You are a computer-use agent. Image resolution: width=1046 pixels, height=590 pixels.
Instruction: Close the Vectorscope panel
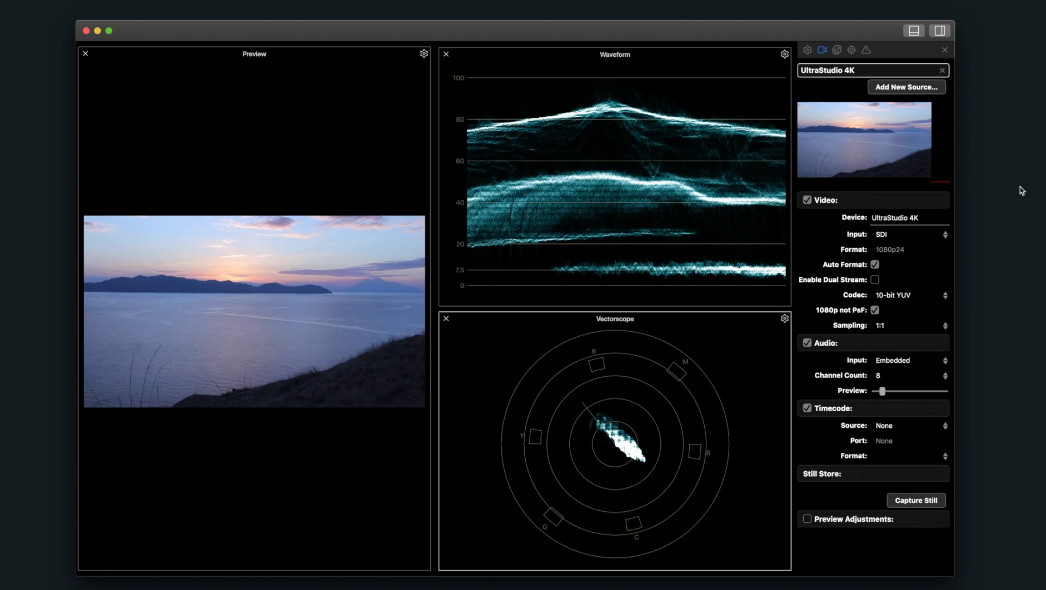(x=446, y=319)
